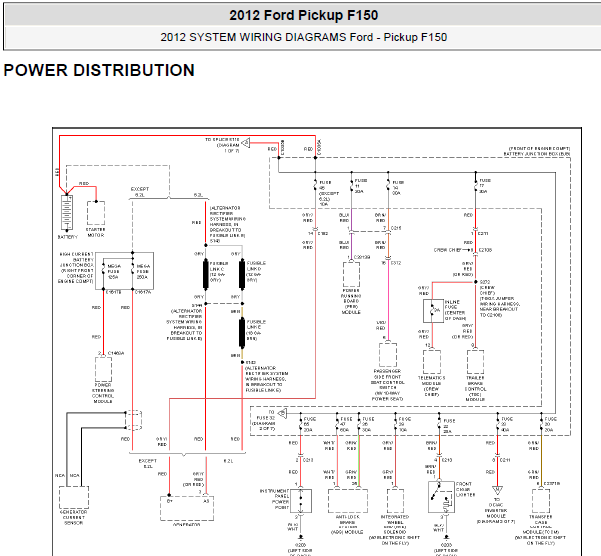601x556 pixels.
Task: Click the Fuse 77 30A symbol
Action: (476, 186)
